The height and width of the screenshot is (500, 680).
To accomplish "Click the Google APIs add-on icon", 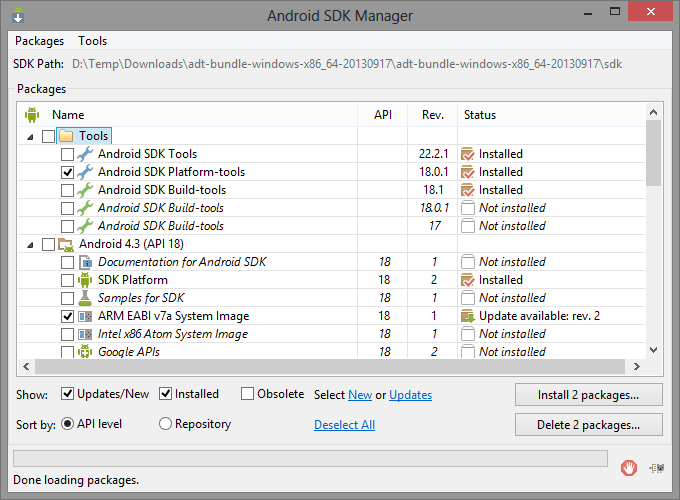I will pos(85,352).
